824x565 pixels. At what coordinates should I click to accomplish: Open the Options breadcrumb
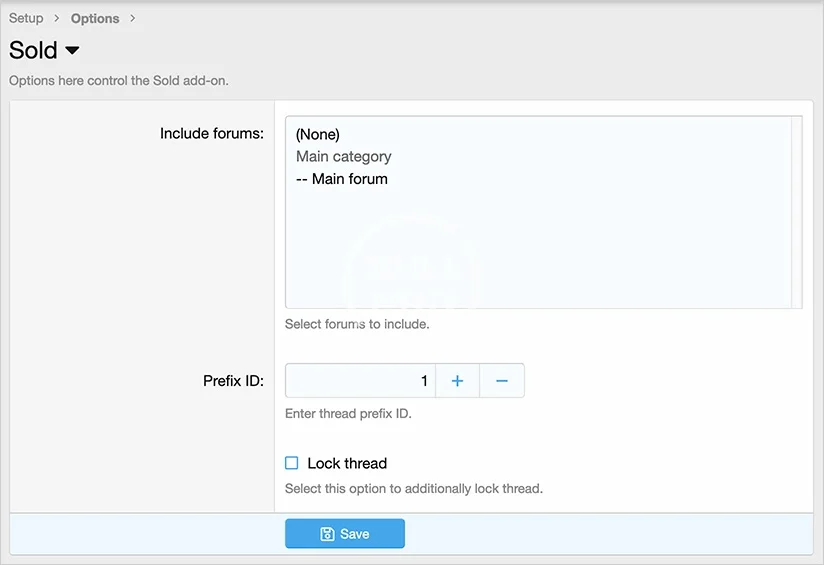(x=95, y=18)
